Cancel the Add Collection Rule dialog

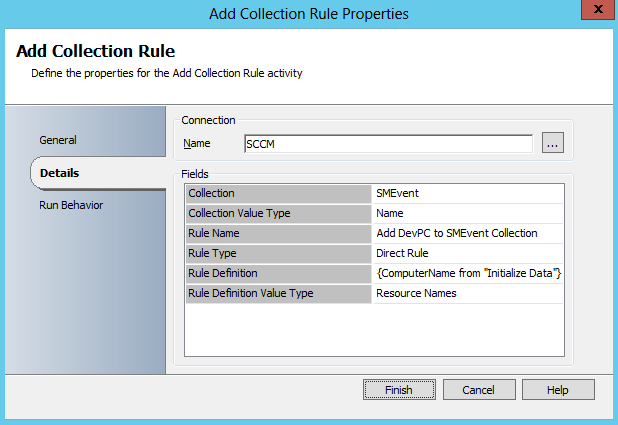coord(479,389)
